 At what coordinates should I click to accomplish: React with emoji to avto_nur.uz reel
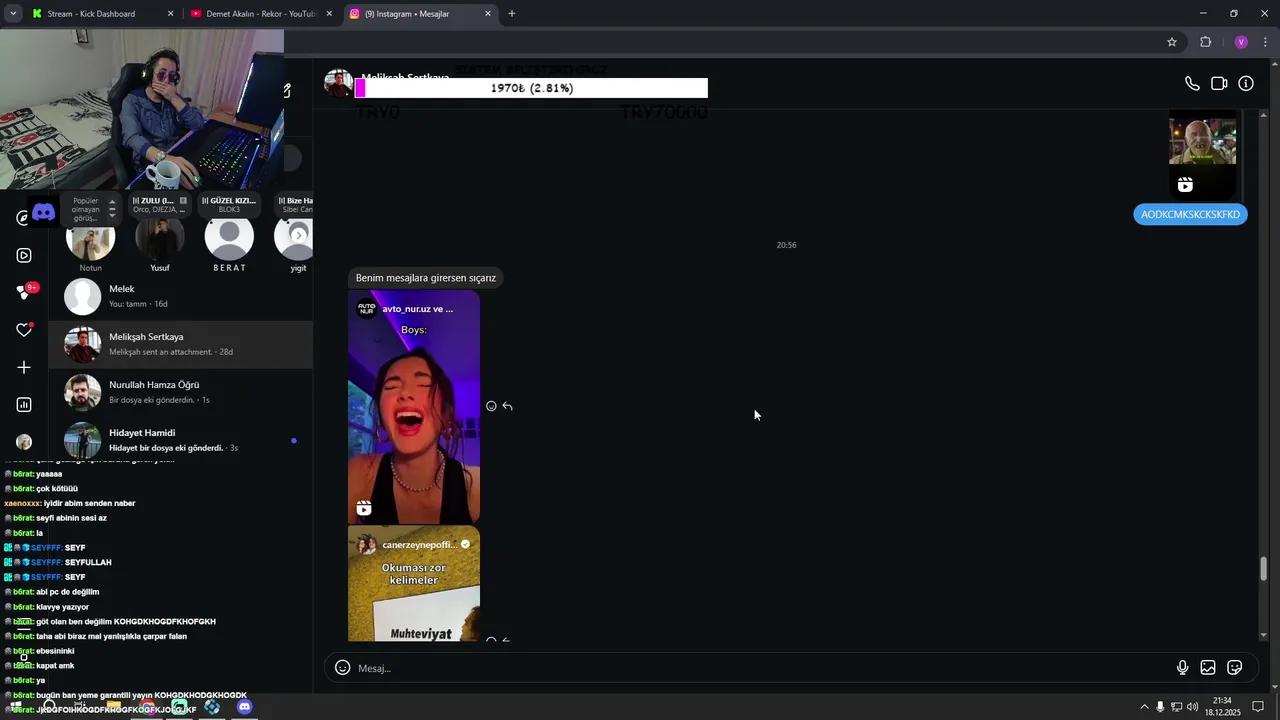click(x=491, y=406)
